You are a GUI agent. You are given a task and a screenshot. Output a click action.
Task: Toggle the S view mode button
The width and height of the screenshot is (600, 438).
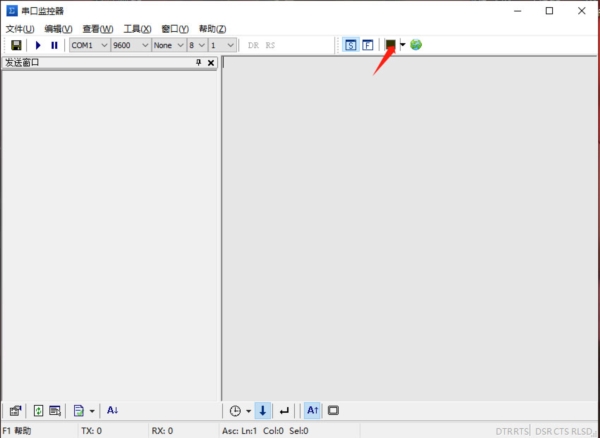click(x=350, y=45)
